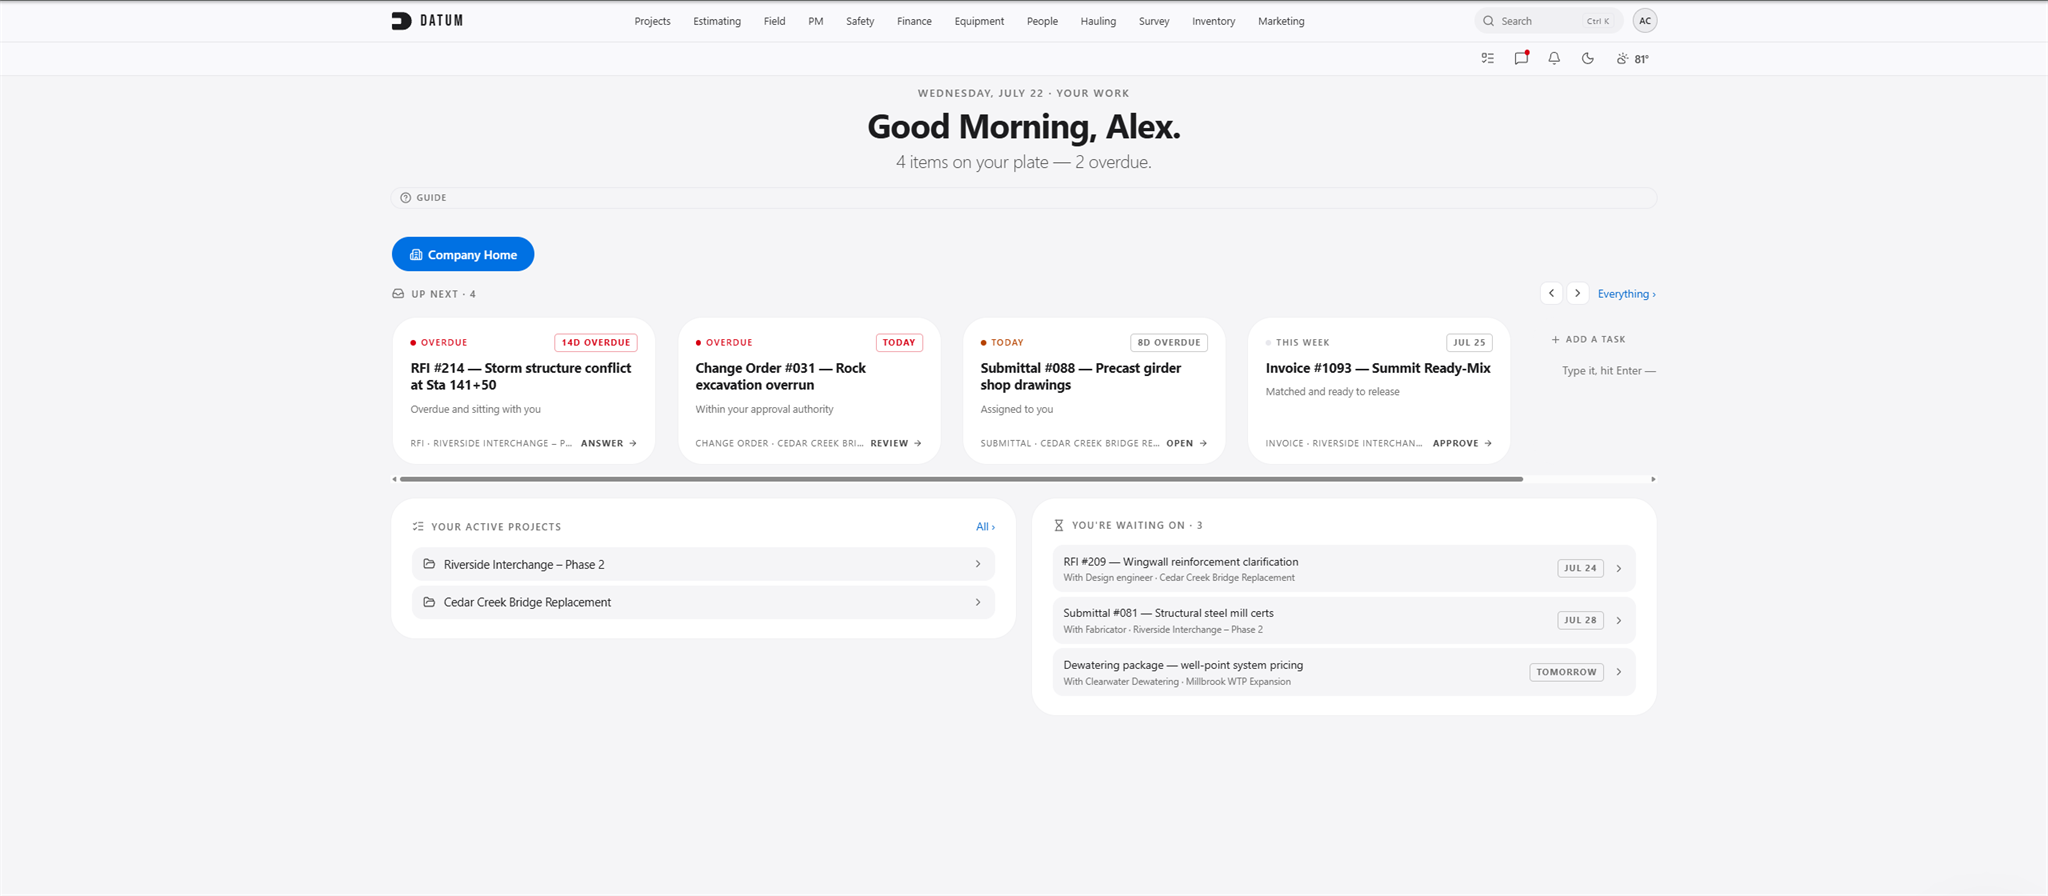The image size is (2048, 896).
Task: Toggle dark mode with the moon icon
Action: pyautogui.click(x=1587, y=59)
